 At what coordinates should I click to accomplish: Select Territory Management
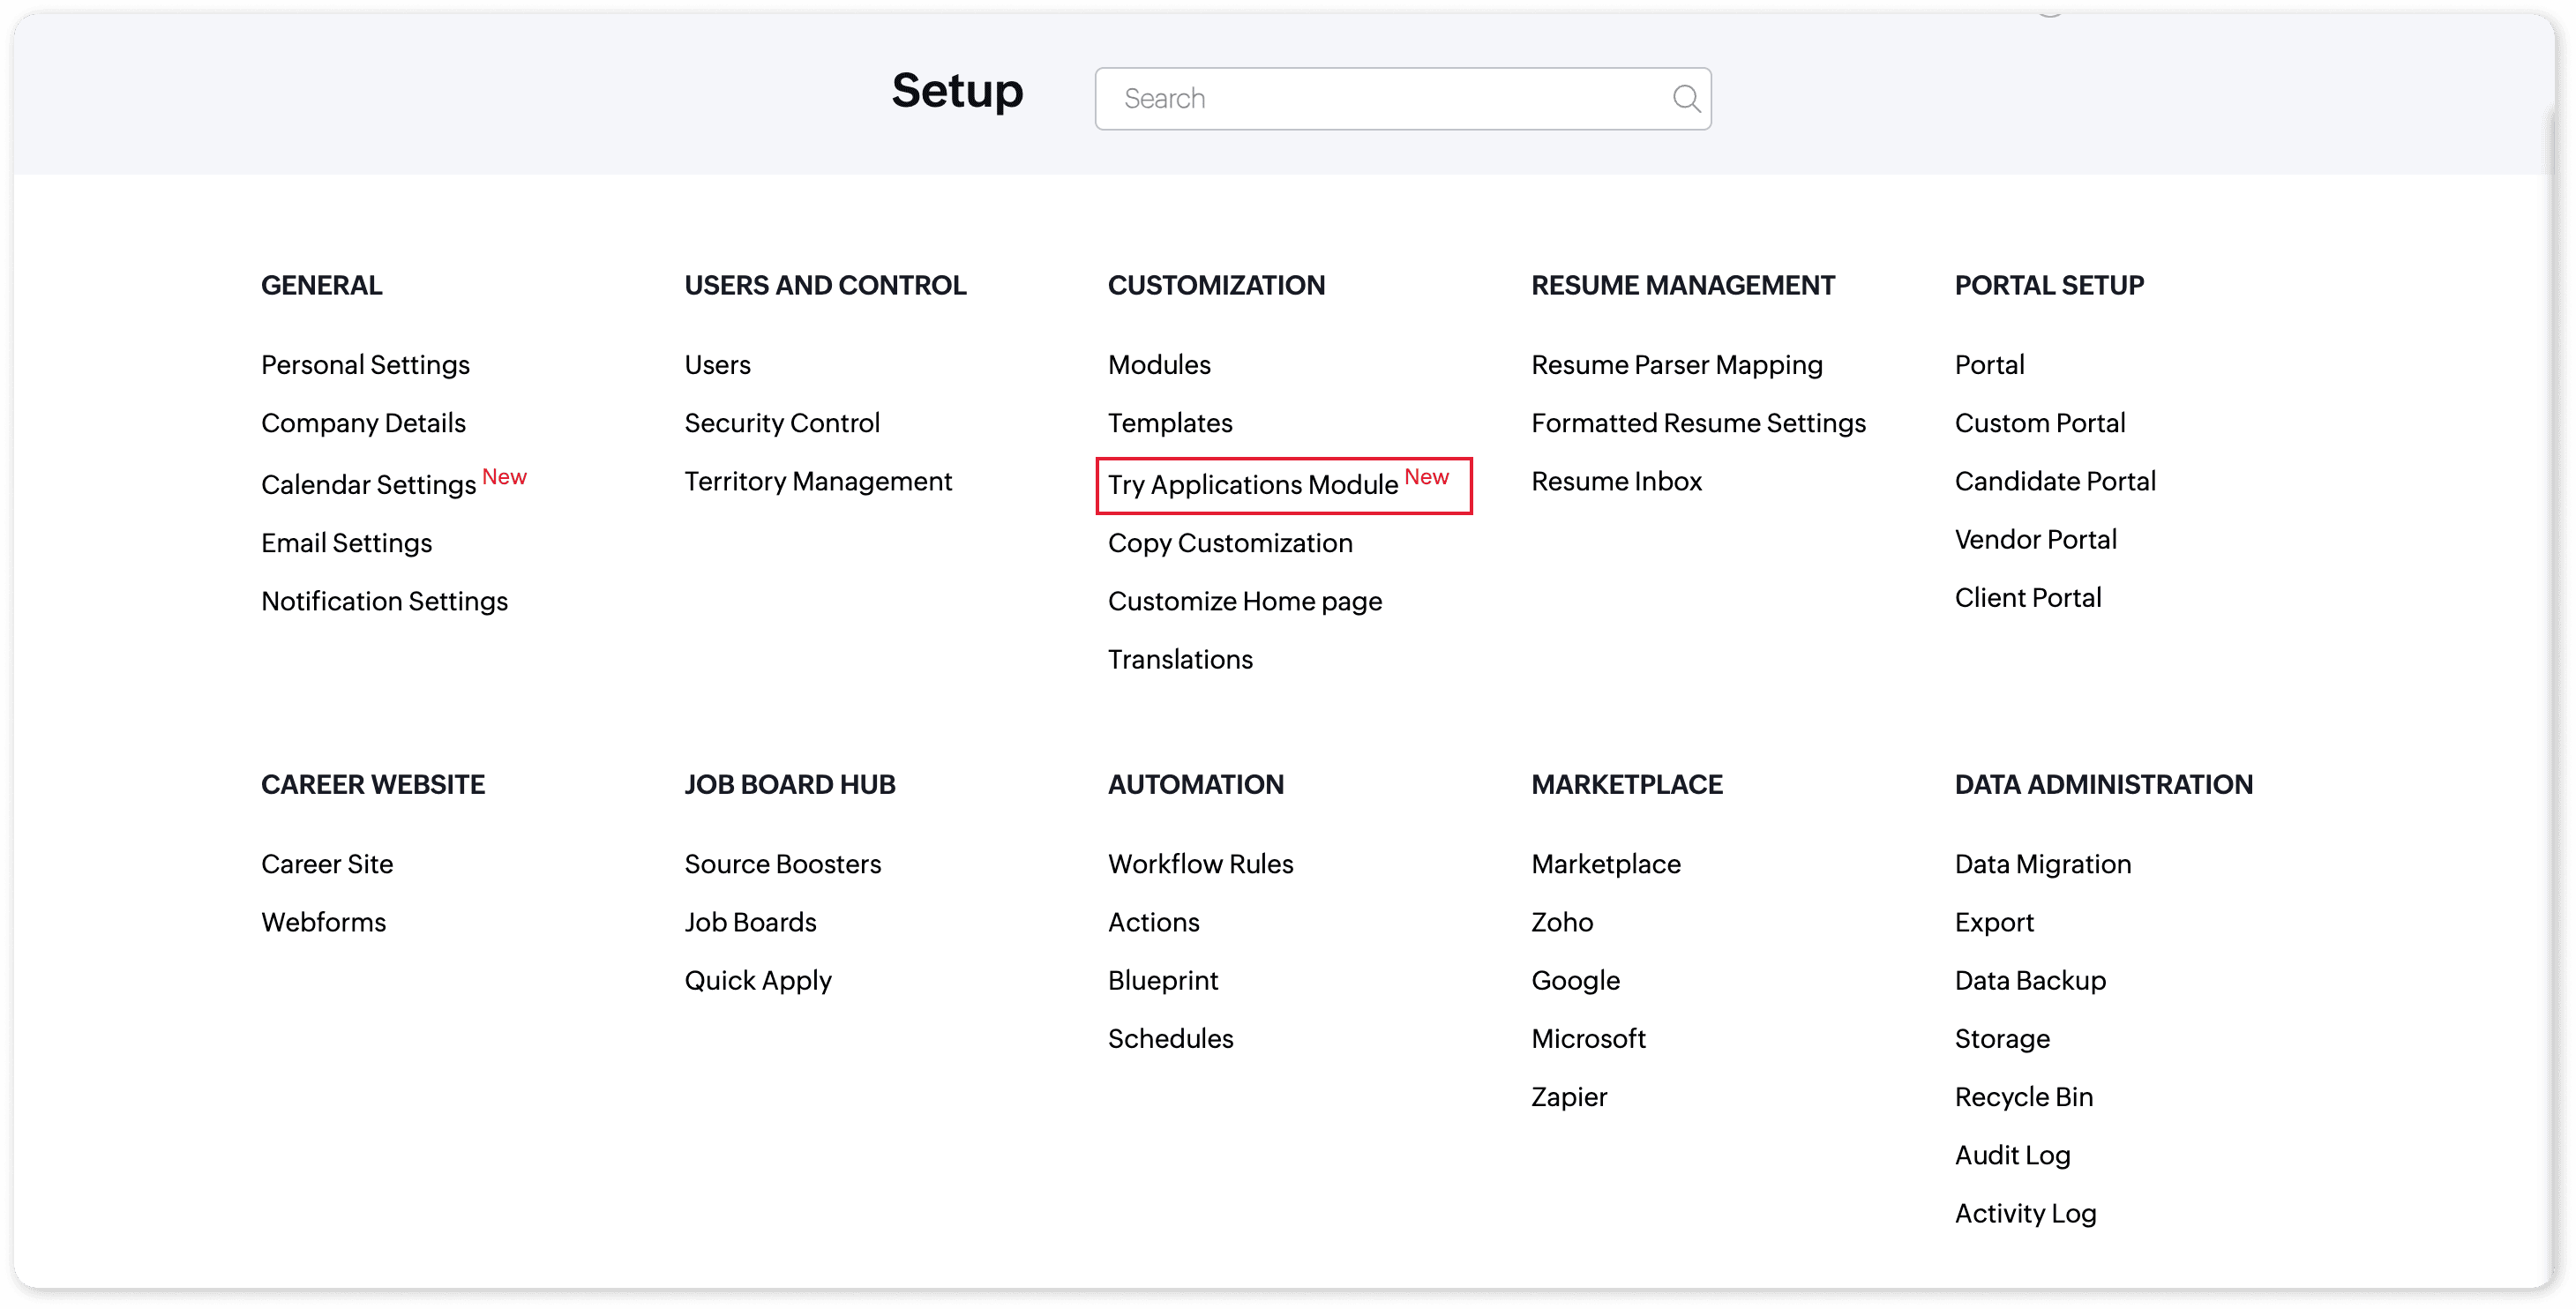click(817, 482)
